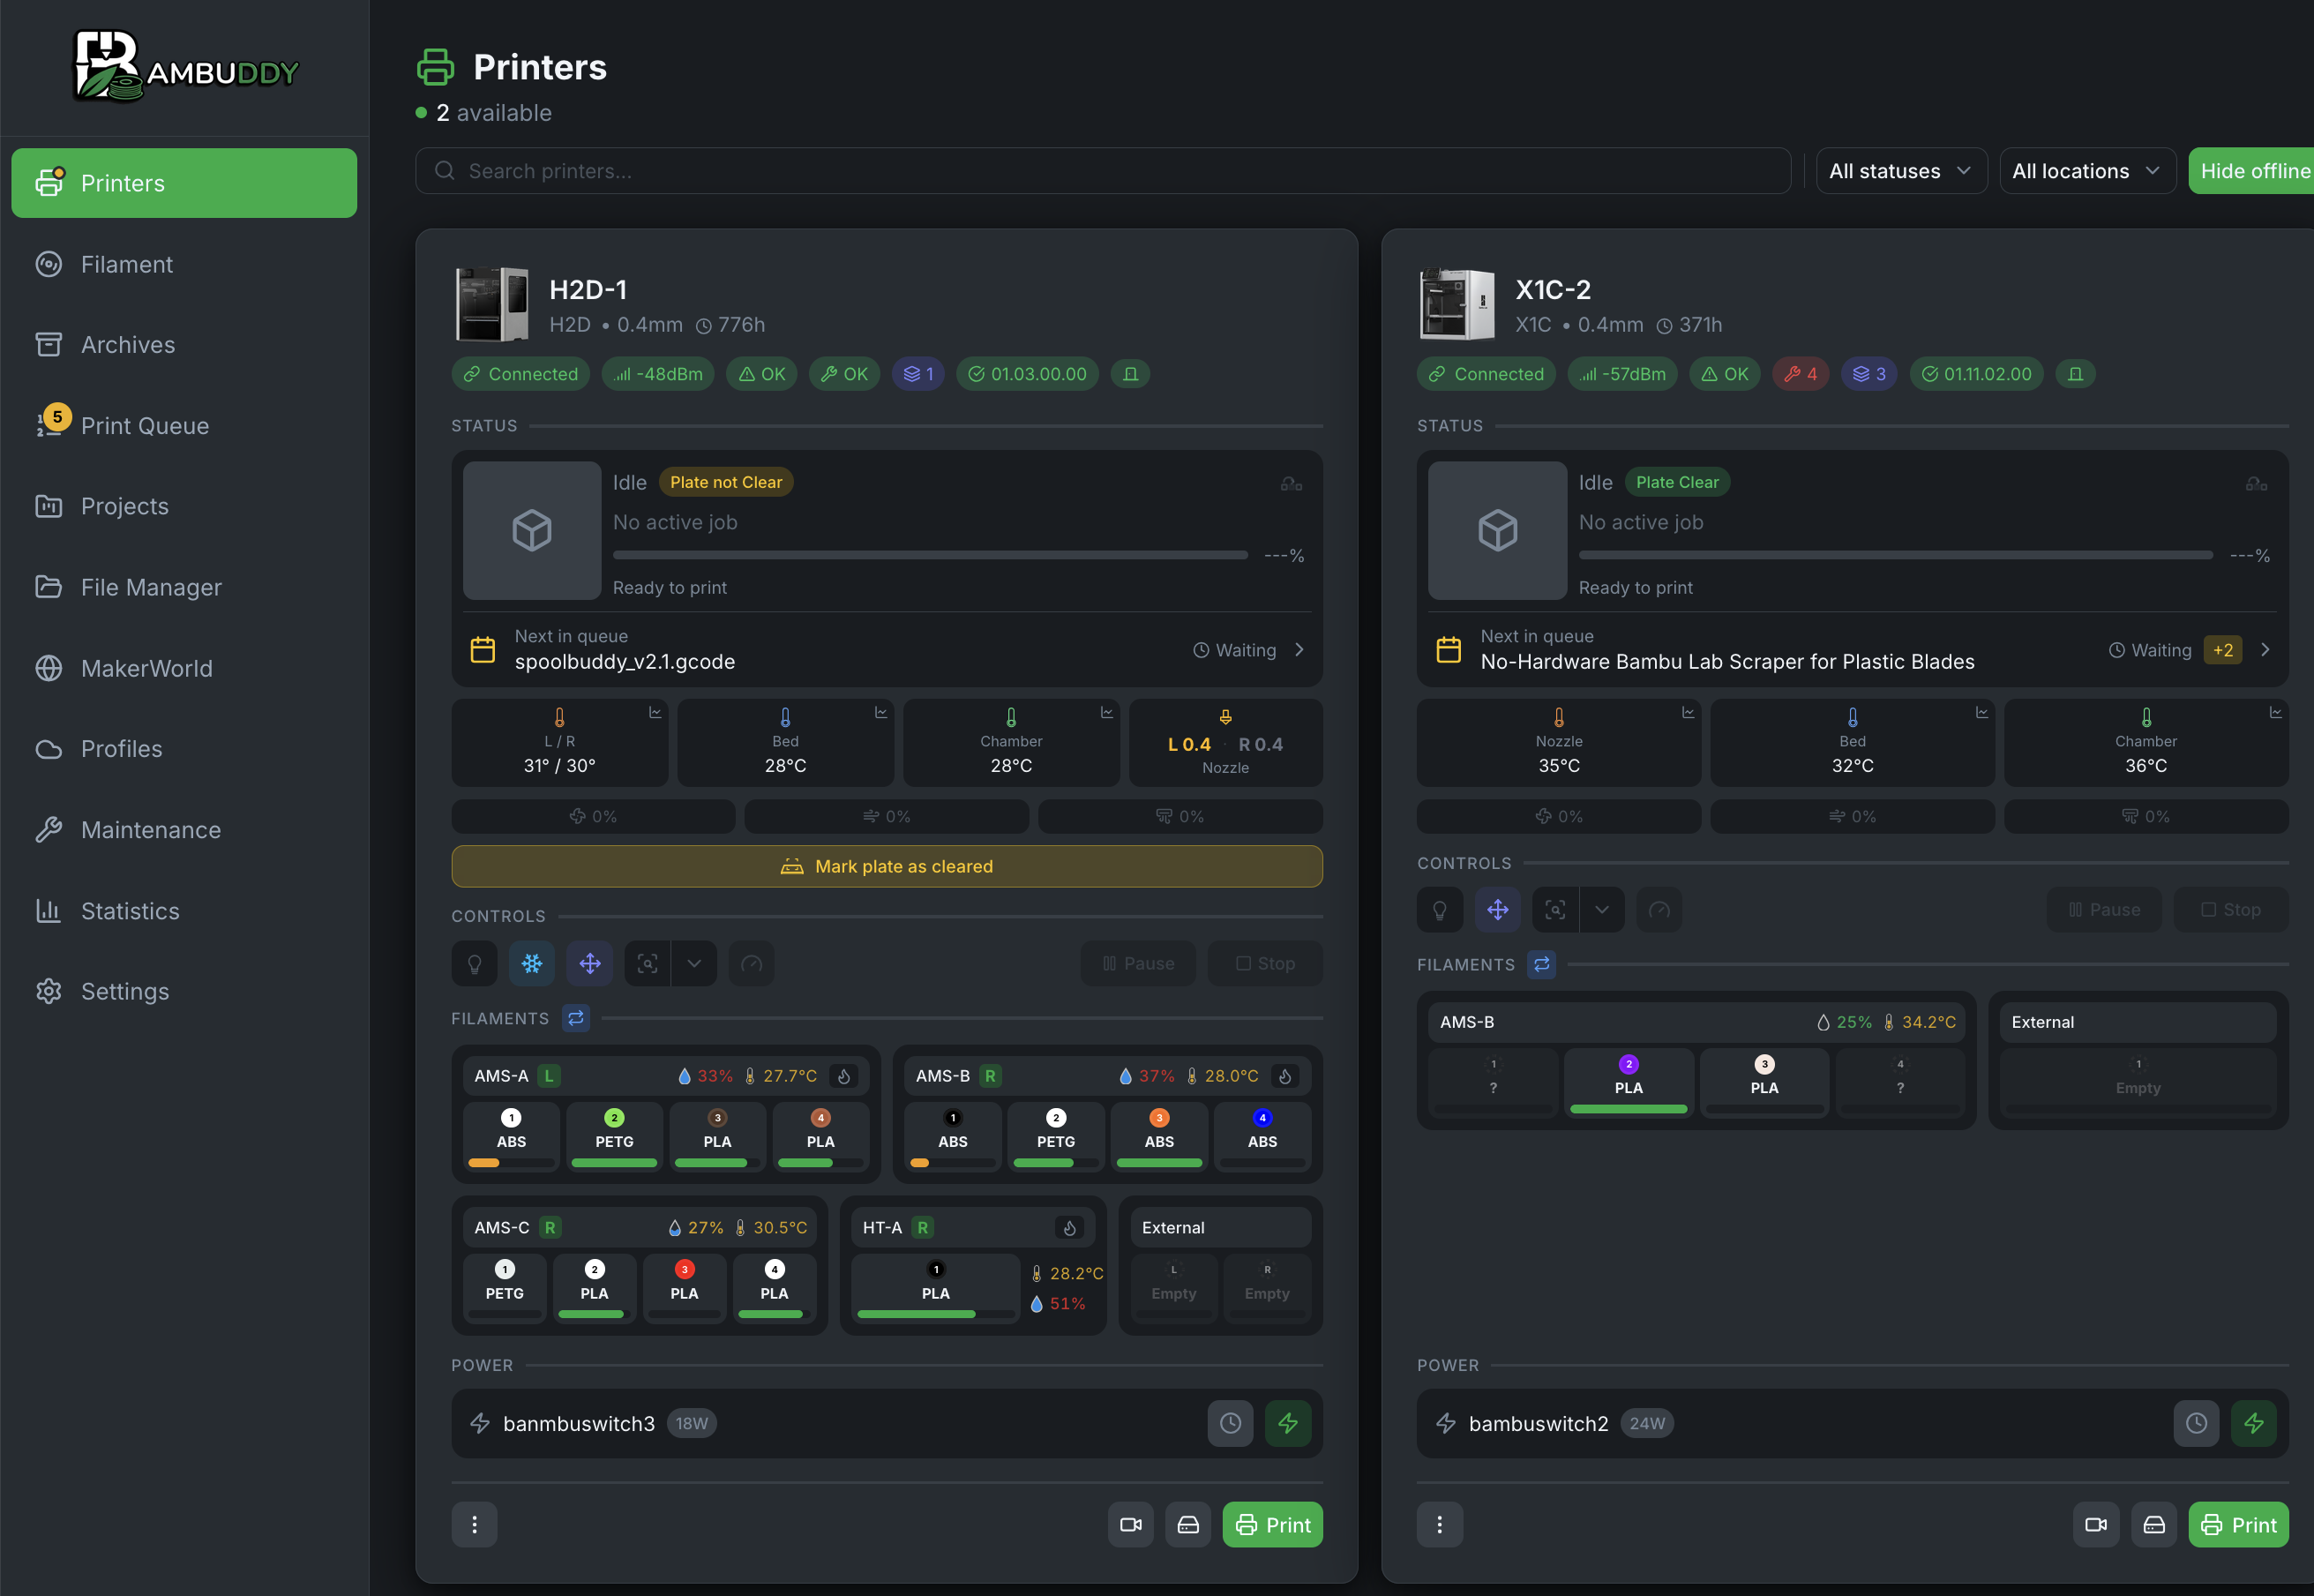
Task: Open the three-dot menu for H2D-1
Action: 475,1525
